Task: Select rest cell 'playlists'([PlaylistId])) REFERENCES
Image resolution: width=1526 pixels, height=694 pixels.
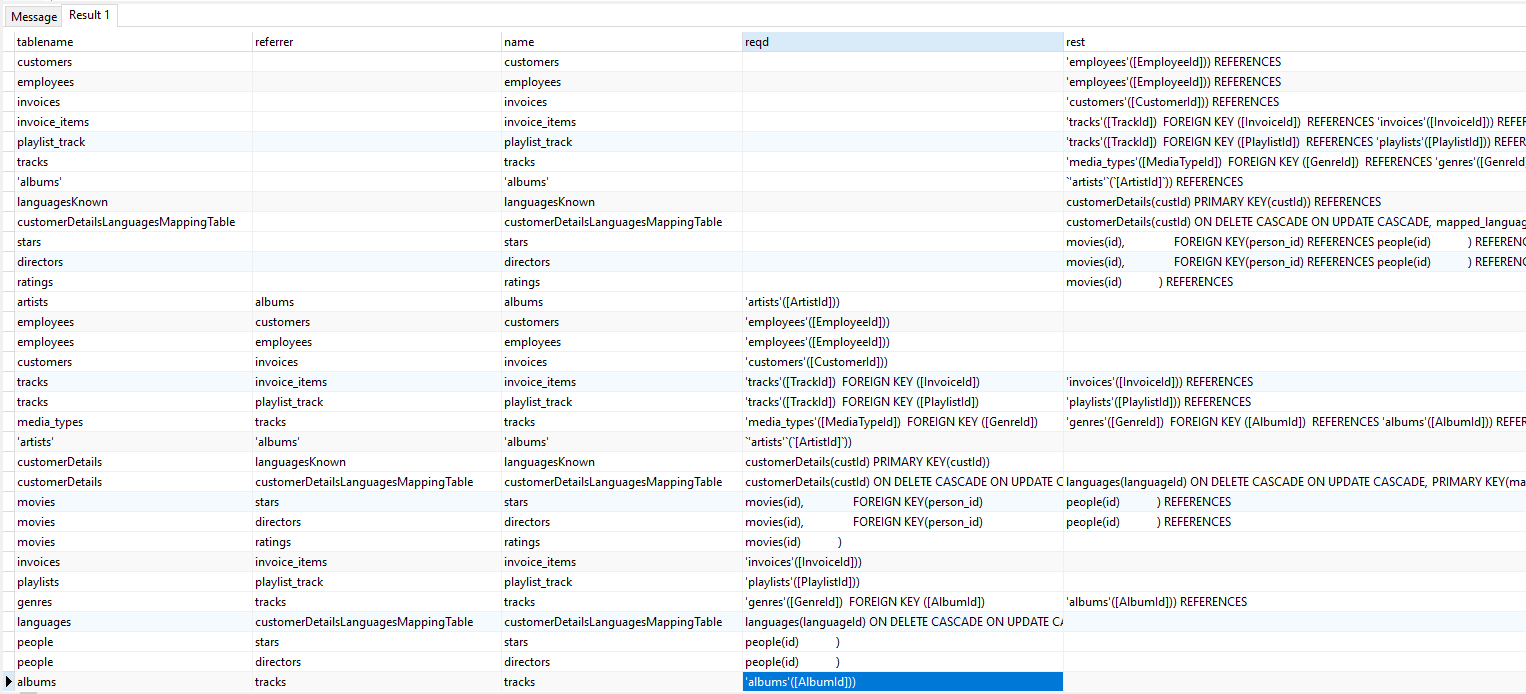Action: click(1294, 402)
